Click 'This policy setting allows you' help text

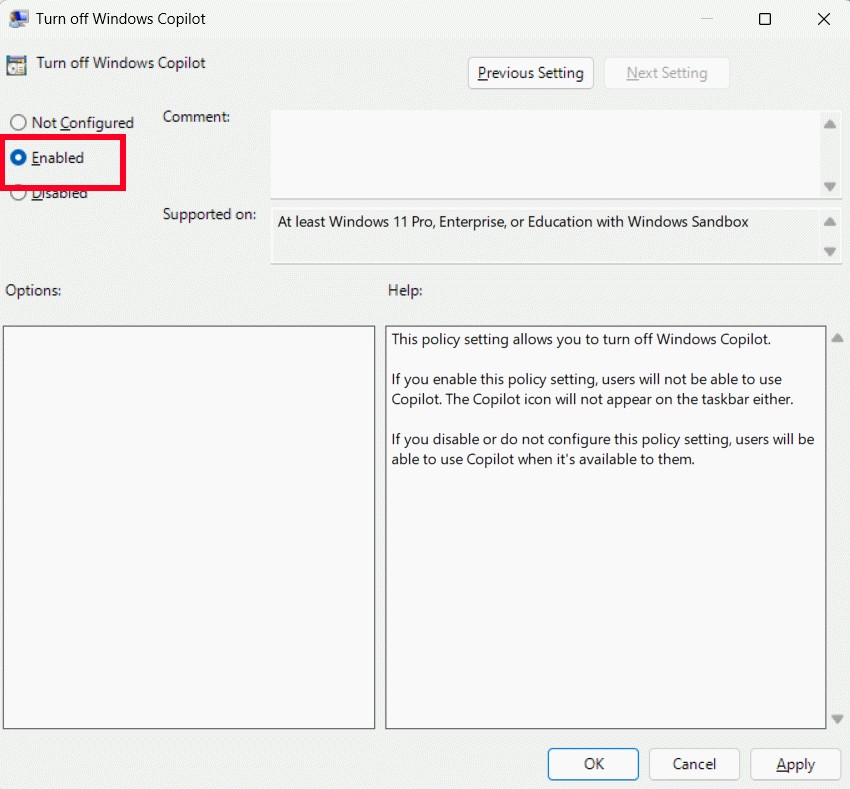pos(581,339)
